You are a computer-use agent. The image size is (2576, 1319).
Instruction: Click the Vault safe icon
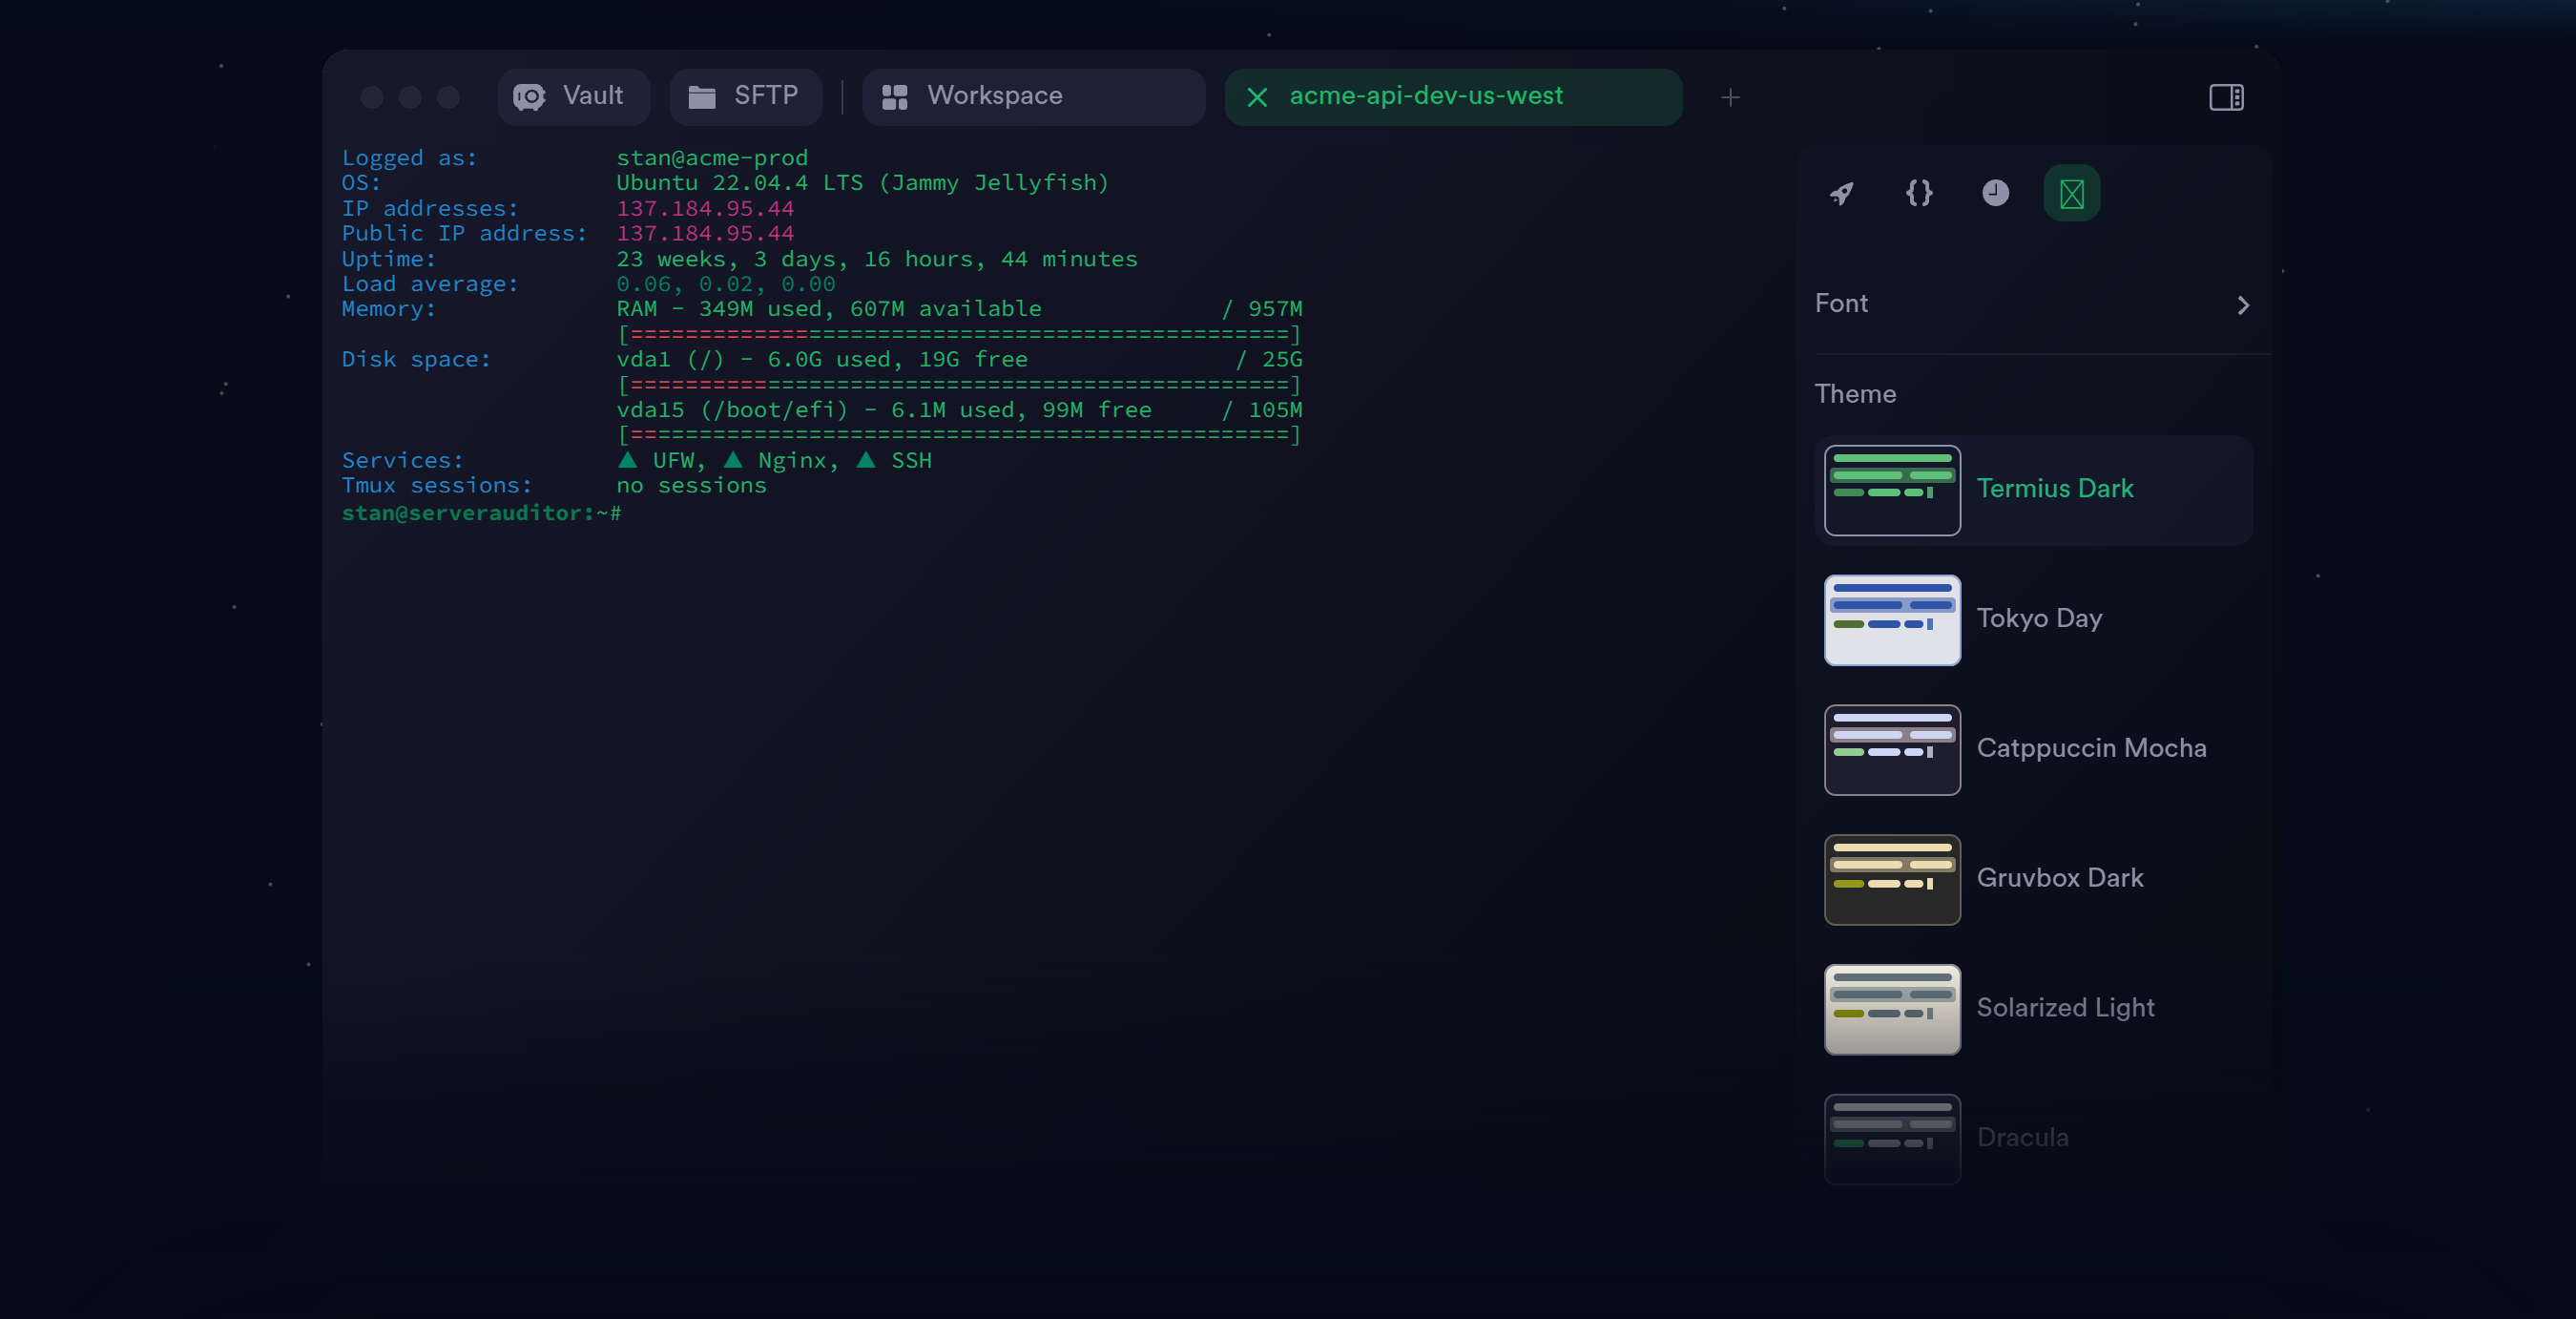[529, 97]
